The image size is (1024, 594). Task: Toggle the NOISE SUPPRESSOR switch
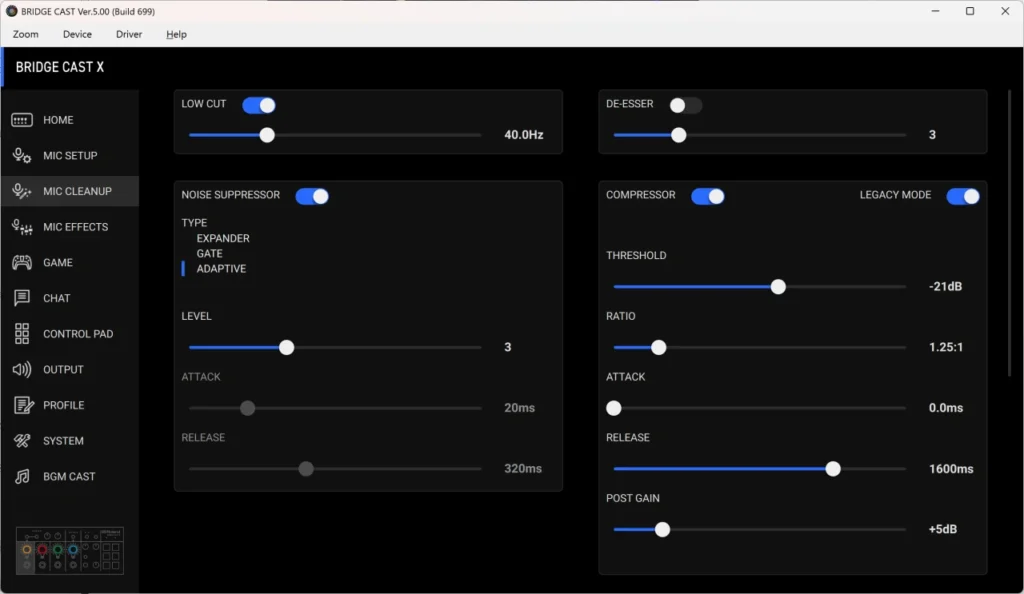click(312, 196)
